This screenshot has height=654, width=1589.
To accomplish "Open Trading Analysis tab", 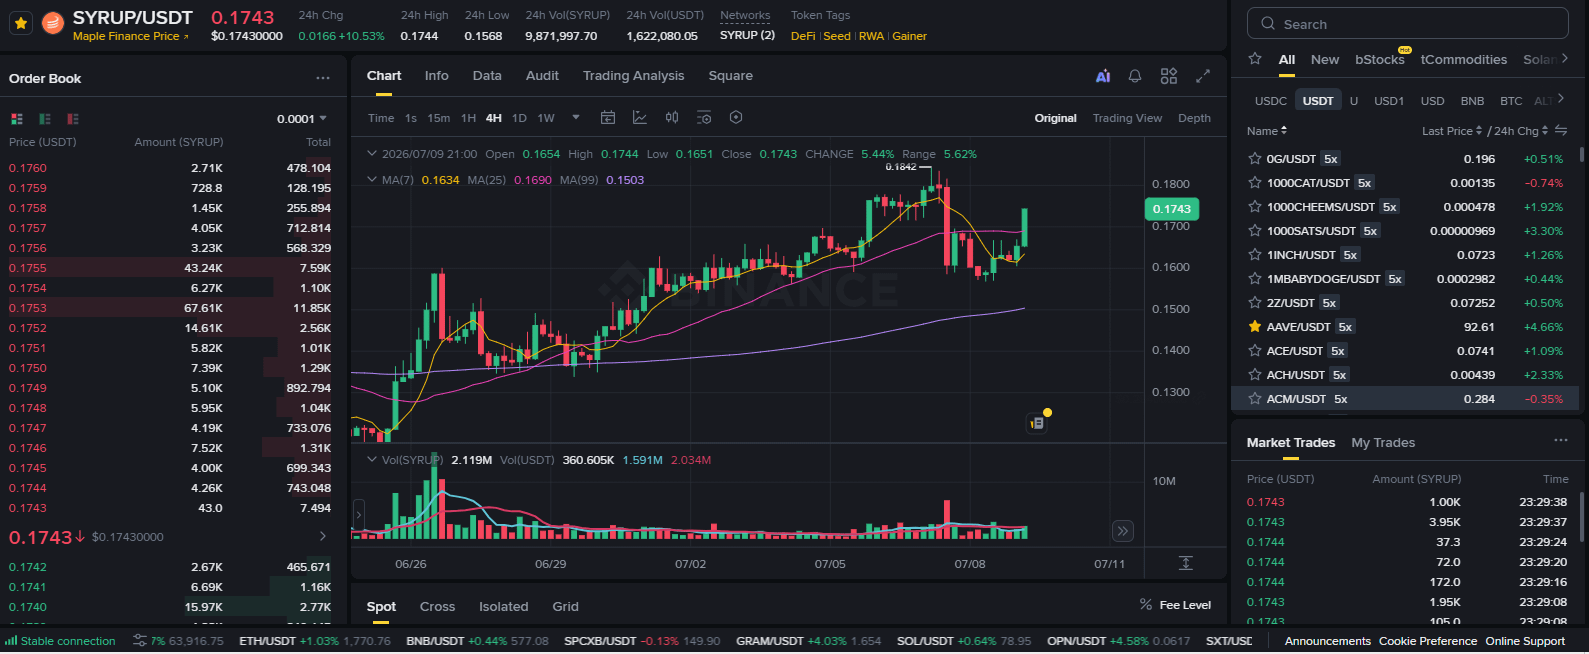I will (x=634, y=76).
